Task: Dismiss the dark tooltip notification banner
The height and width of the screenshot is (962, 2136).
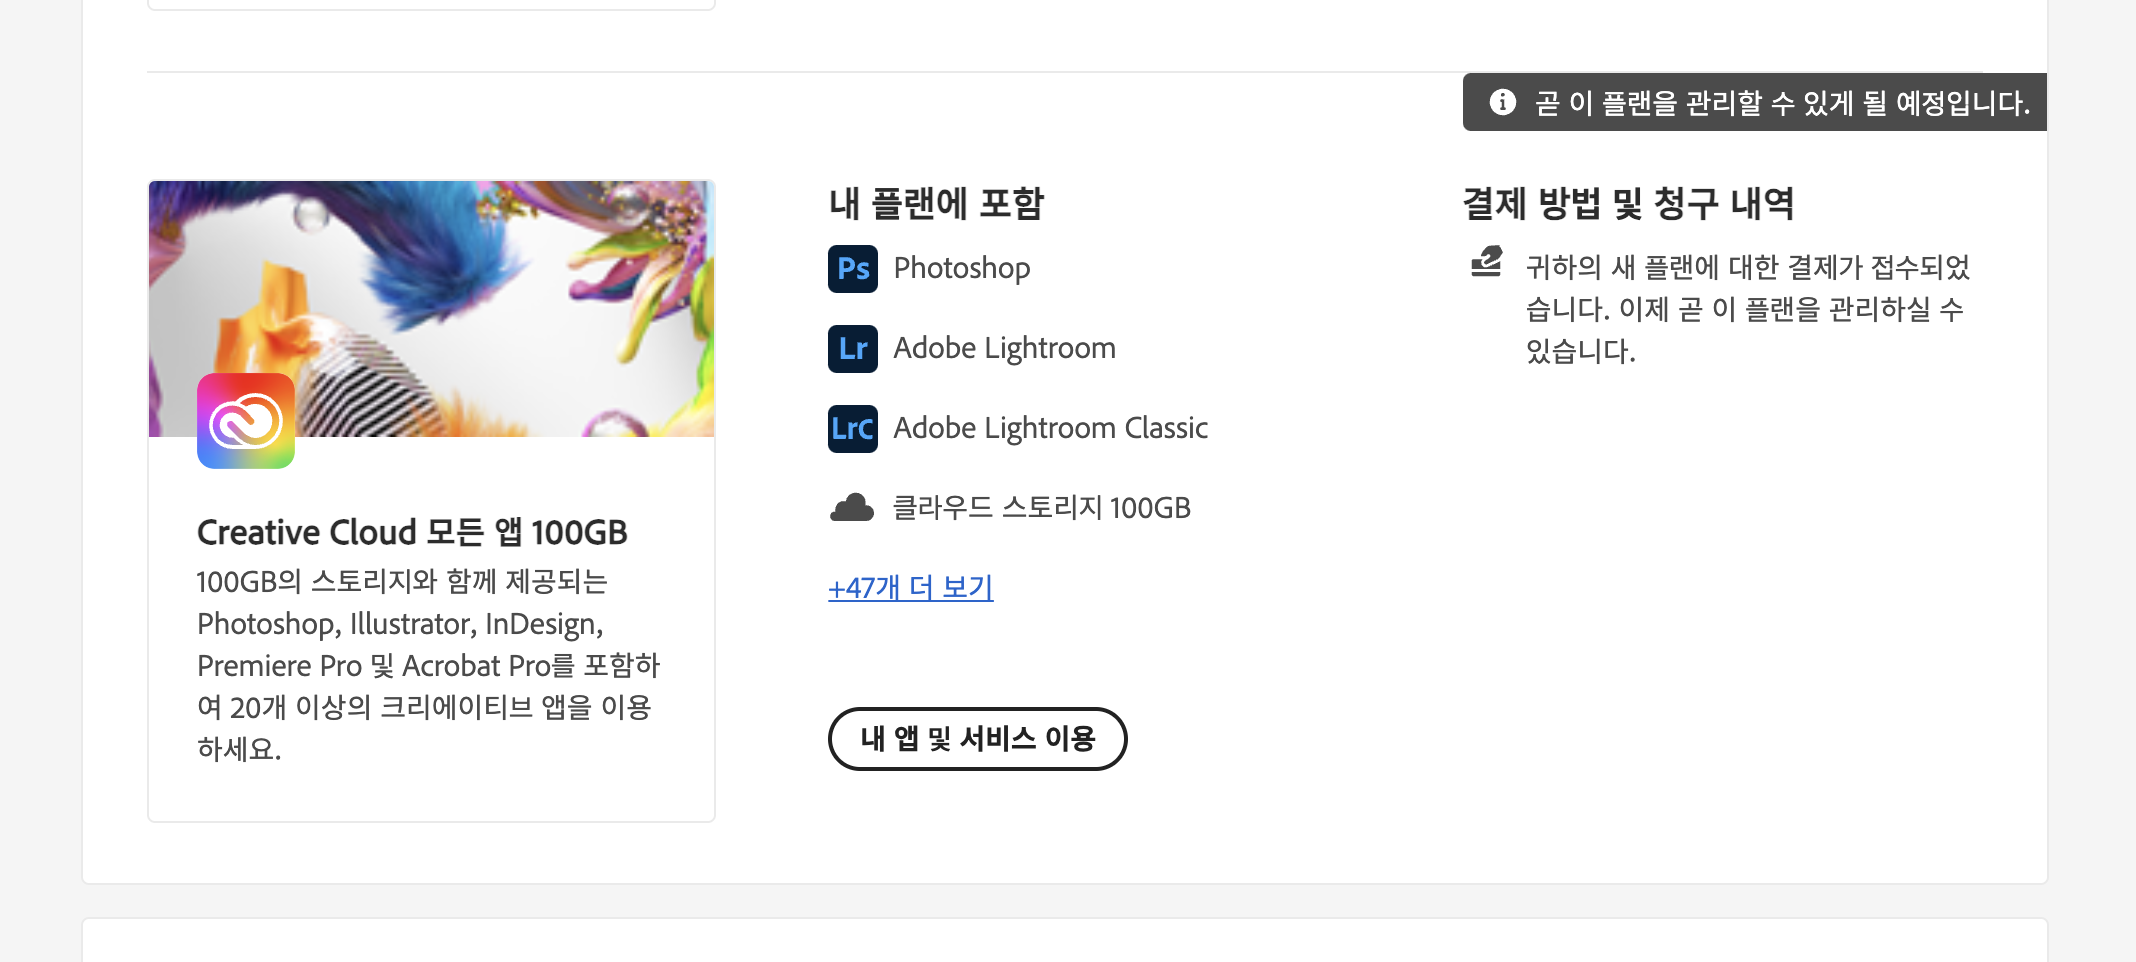Action: pos(1753,102)
